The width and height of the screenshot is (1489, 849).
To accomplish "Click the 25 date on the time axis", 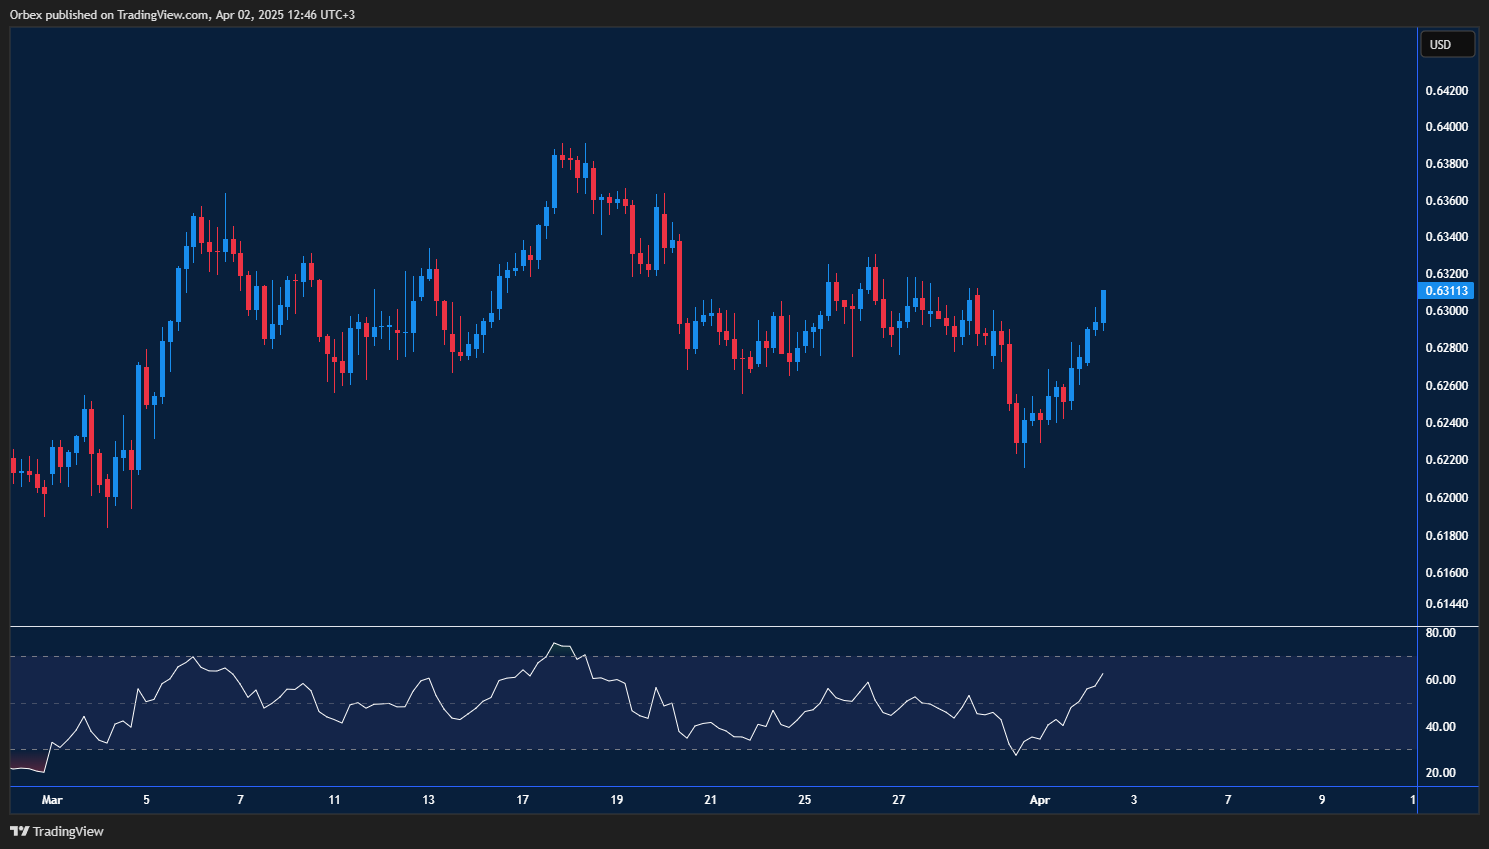I will pos(804,800).
